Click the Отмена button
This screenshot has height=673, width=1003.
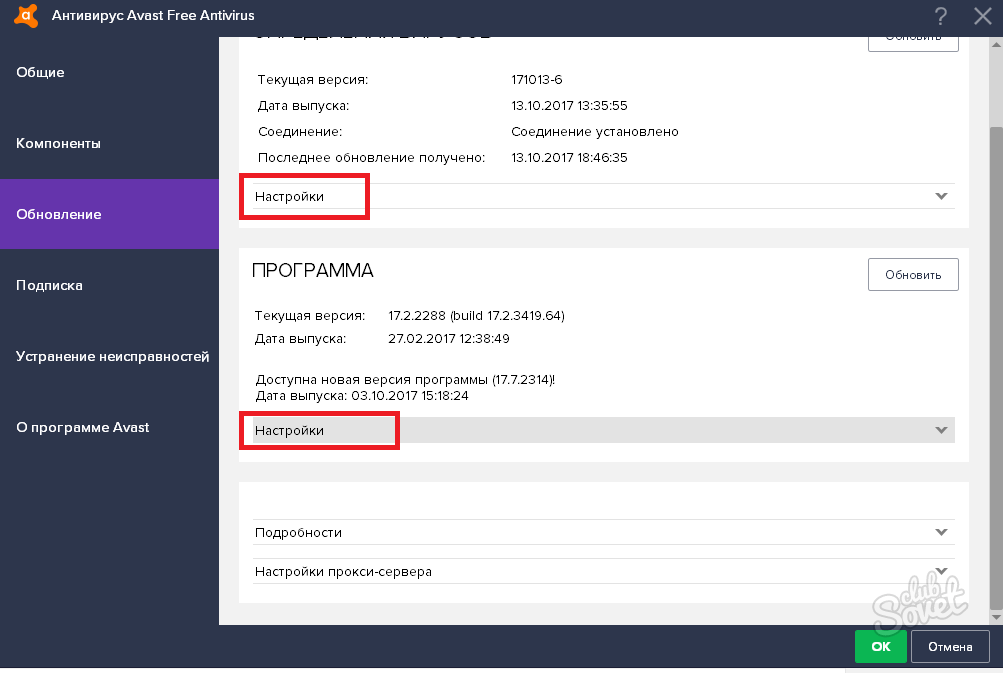click(950, 646)
